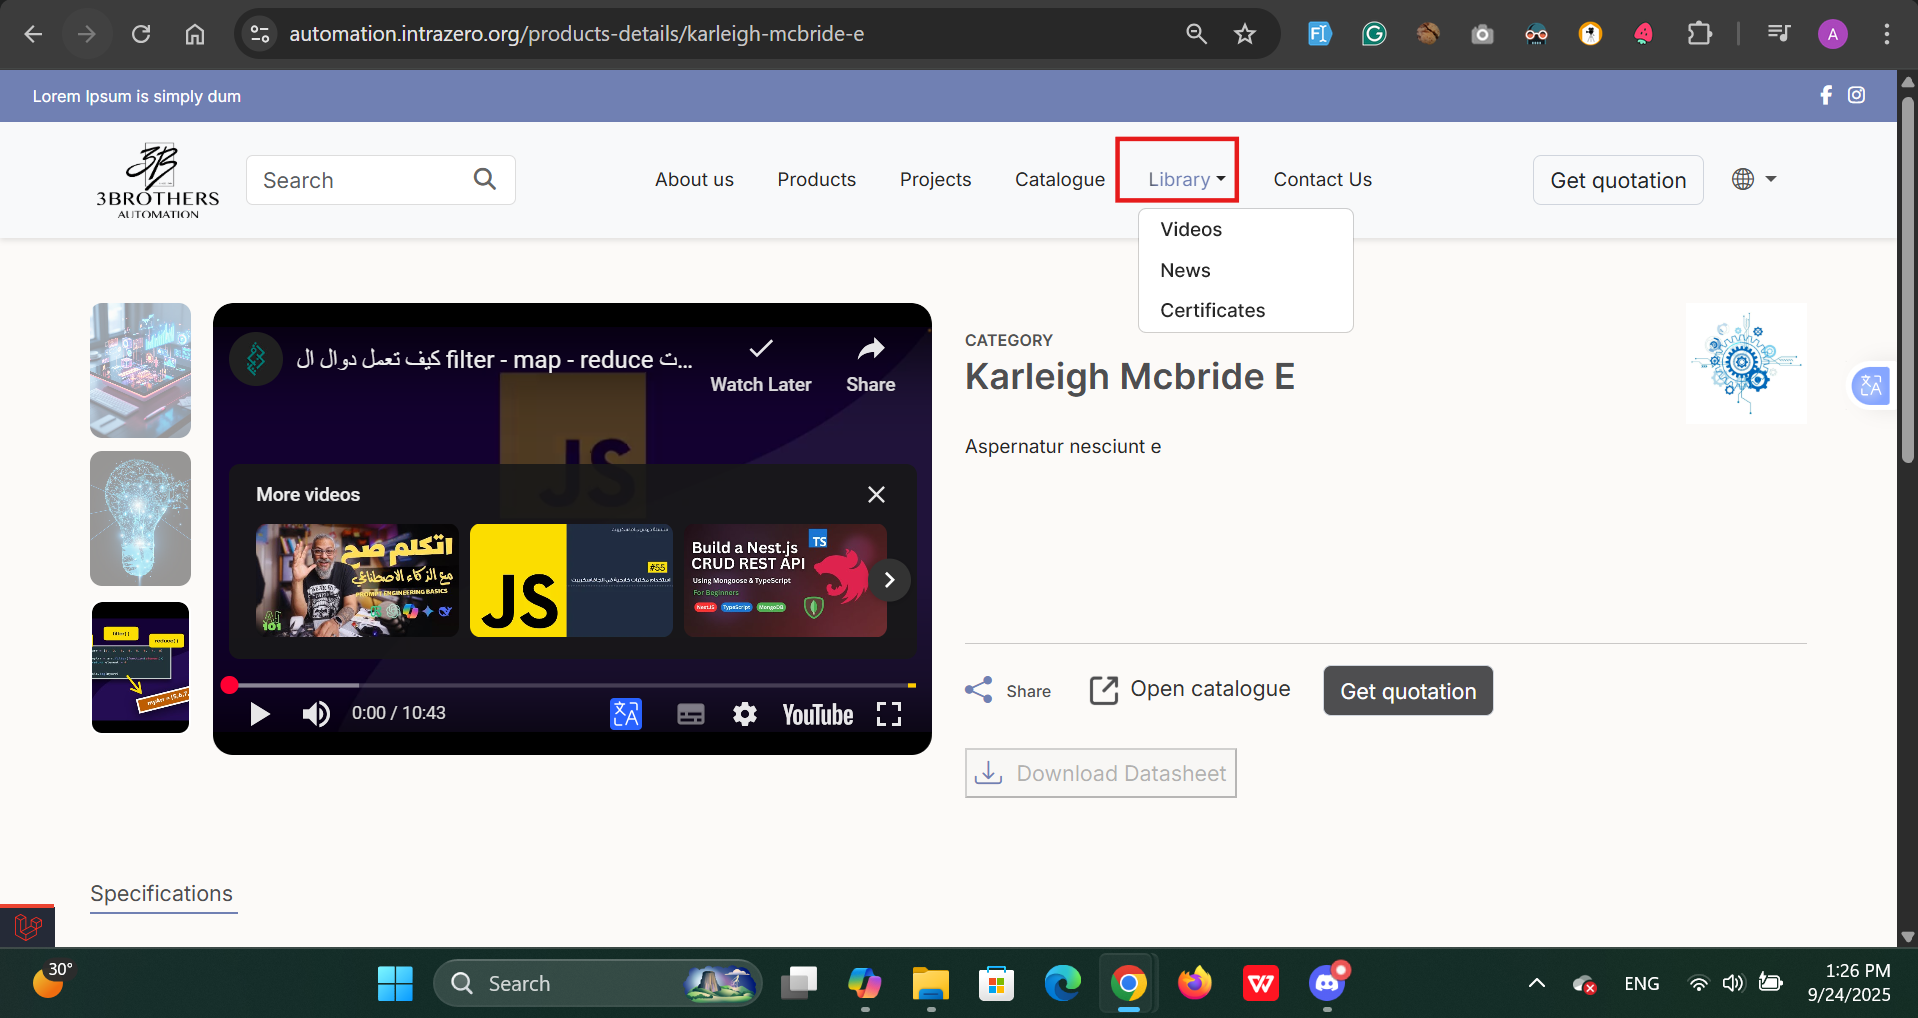
Task: Click the product Share icon
Action: 979,690
